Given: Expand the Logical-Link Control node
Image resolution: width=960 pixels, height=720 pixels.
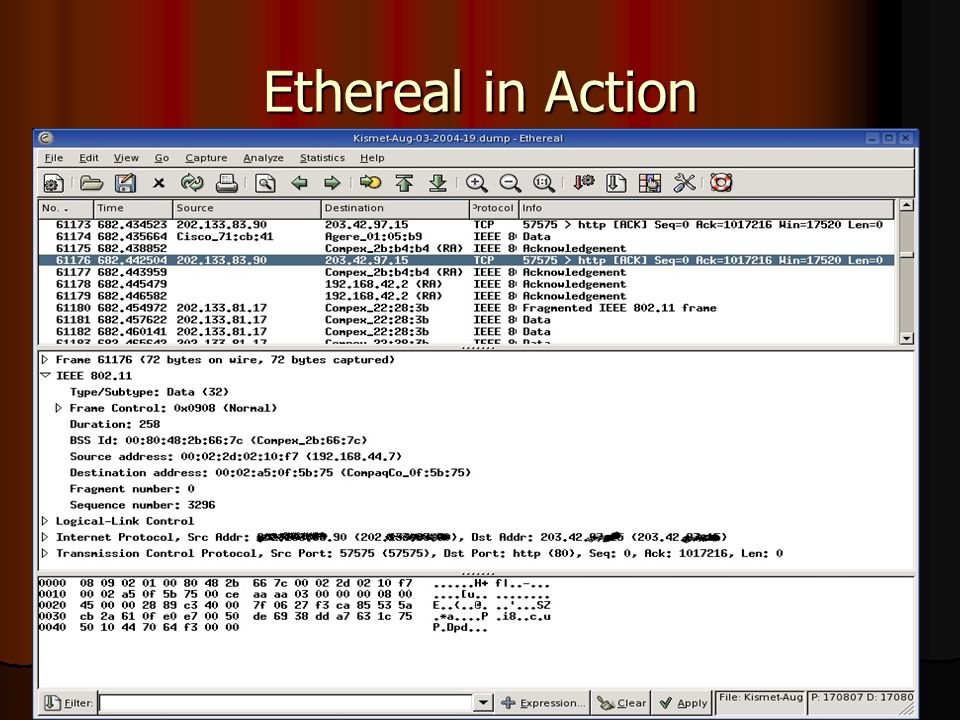Looking at the screenshot, I should [45, 521].
